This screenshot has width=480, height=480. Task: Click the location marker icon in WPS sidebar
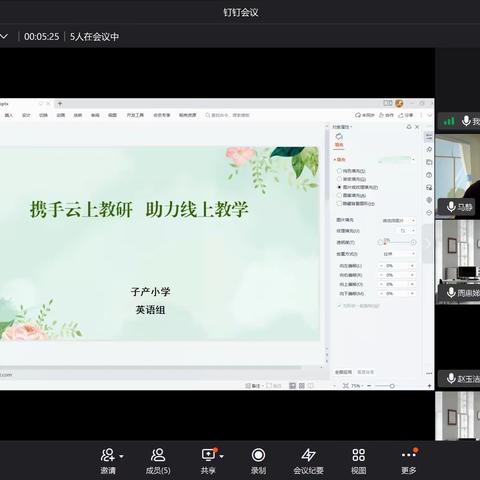(x=429, y=200)
